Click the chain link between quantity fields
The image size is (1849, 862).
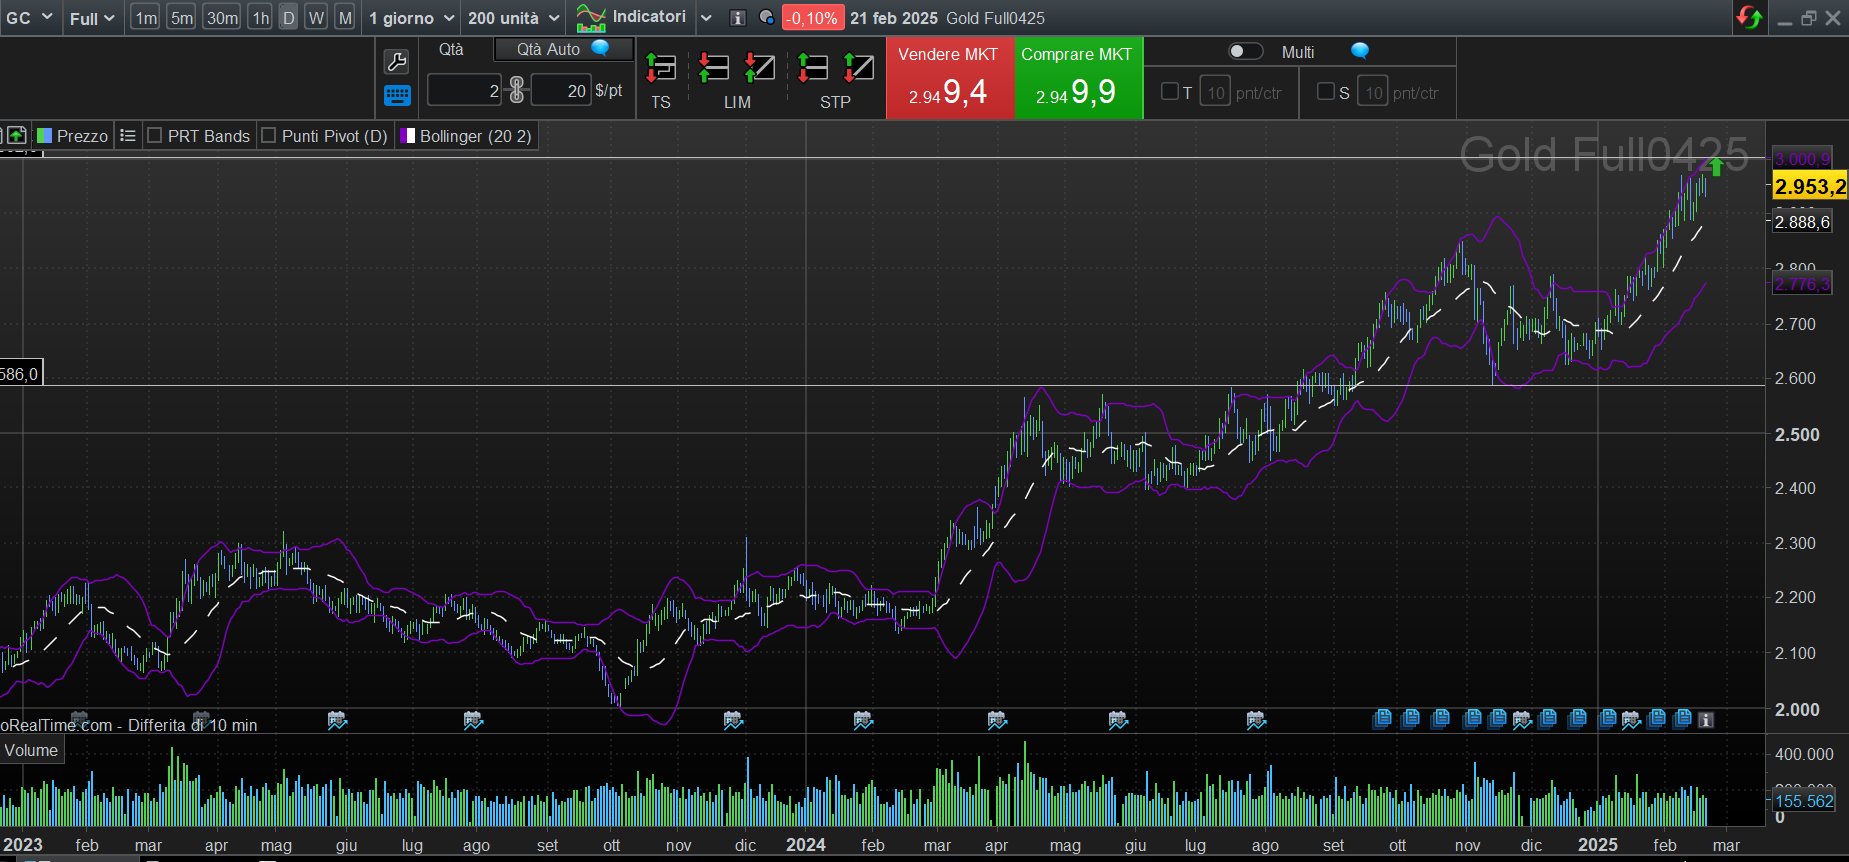click(516, 90)
